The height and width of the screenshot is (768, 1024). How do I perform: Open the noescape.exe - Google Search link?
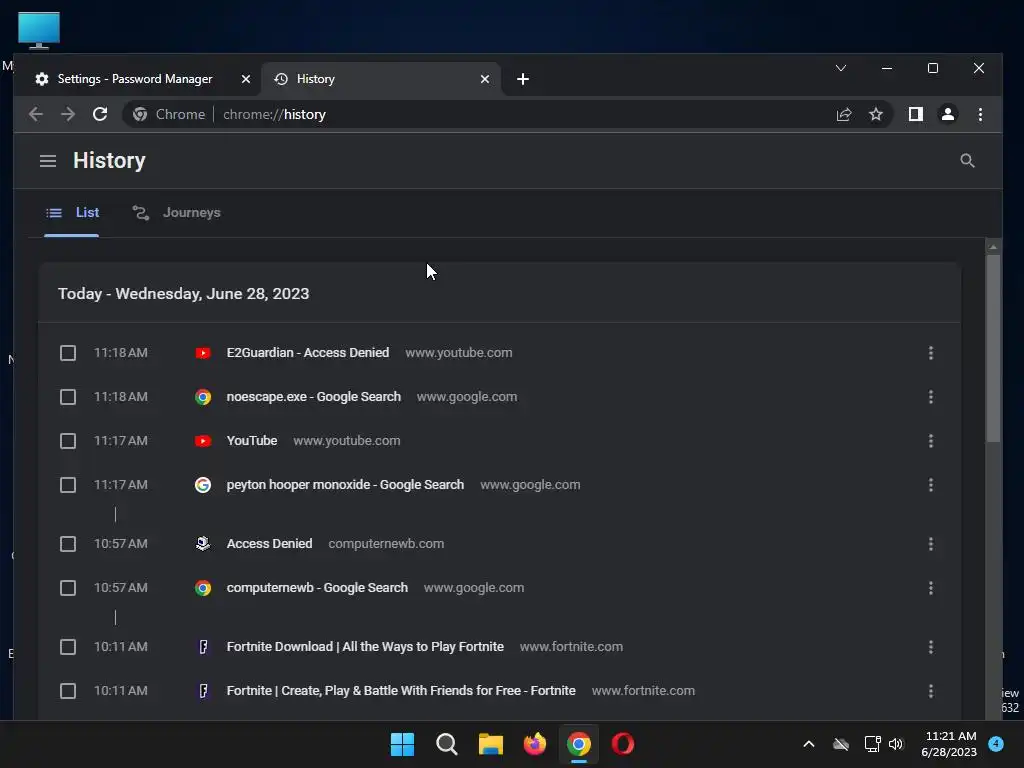(313, 396)
